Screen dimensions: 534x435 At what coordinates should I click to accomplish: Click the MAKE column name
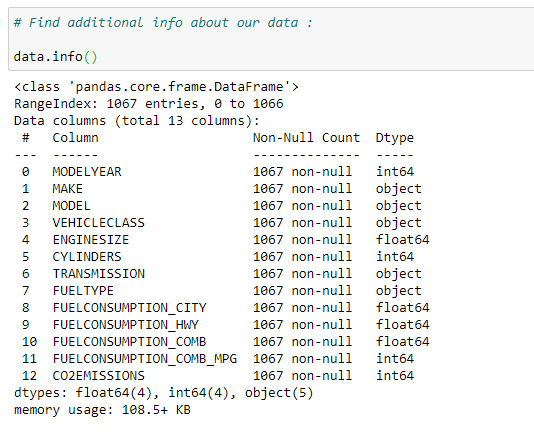tap(67, 189)
